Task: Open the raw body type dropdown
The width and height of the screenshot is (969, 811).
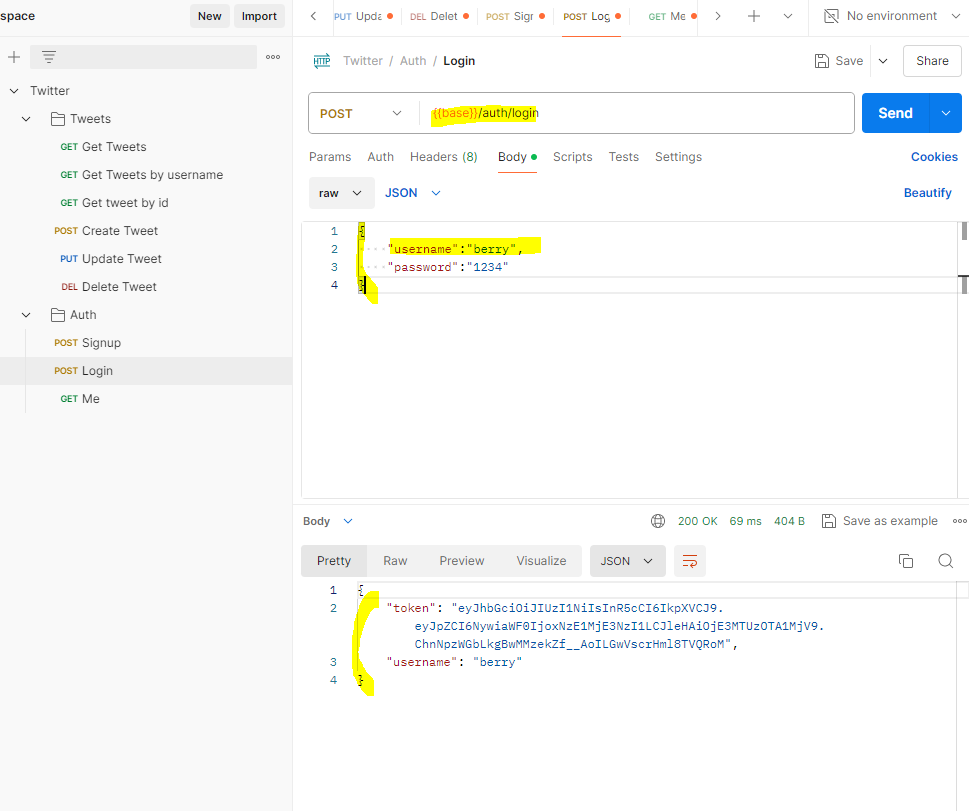Action: [x=341, y=193]
